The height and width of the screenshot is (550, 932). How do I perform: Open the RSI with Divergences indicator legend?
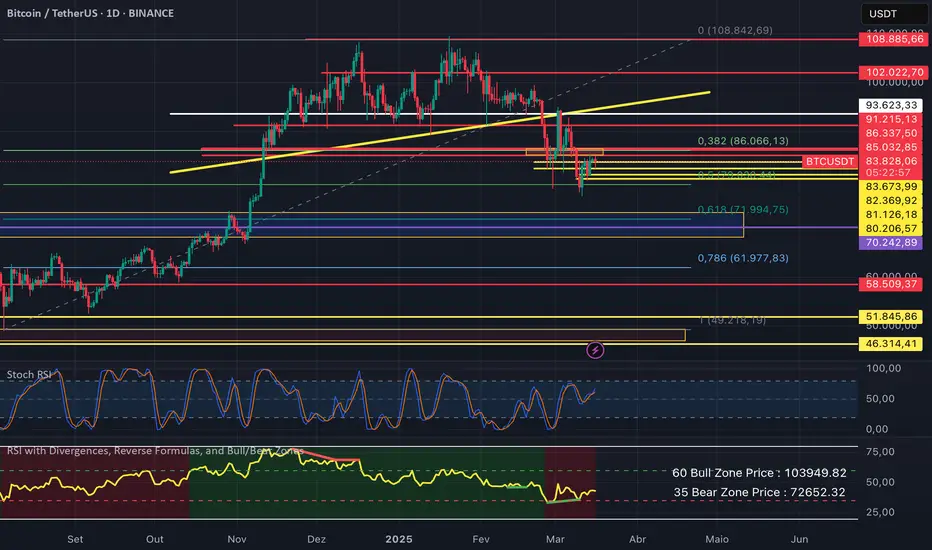(155, 451)
